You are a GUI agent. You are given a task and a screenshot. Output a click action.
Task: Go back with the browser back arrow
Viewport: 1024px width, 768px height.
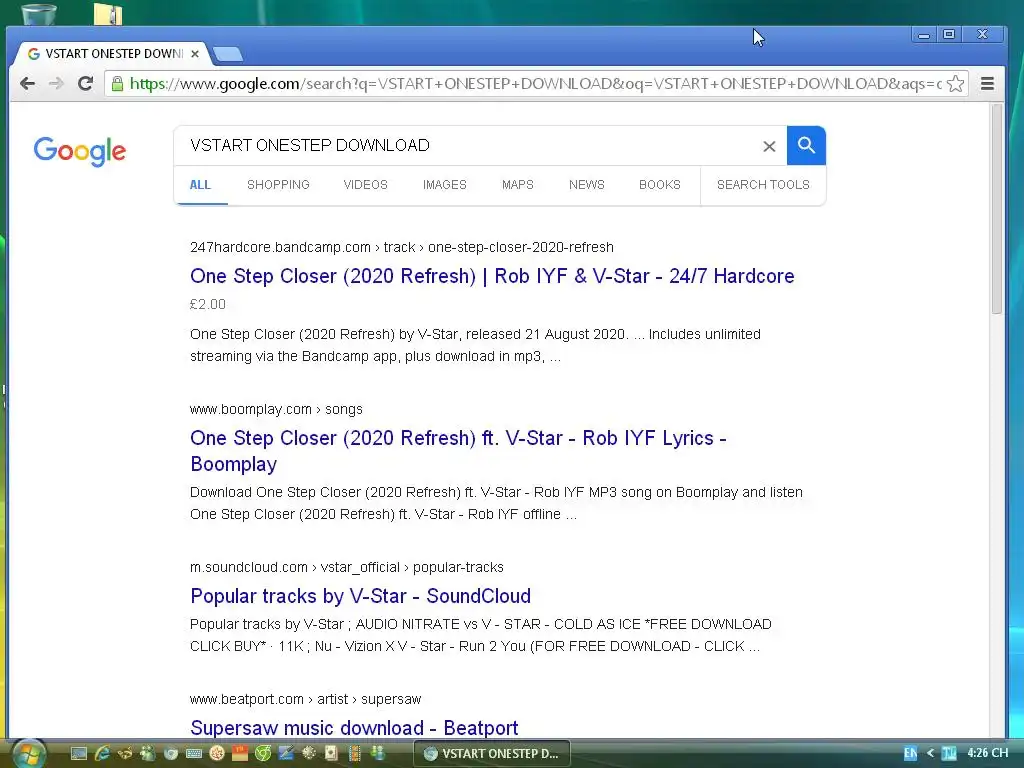27,84
